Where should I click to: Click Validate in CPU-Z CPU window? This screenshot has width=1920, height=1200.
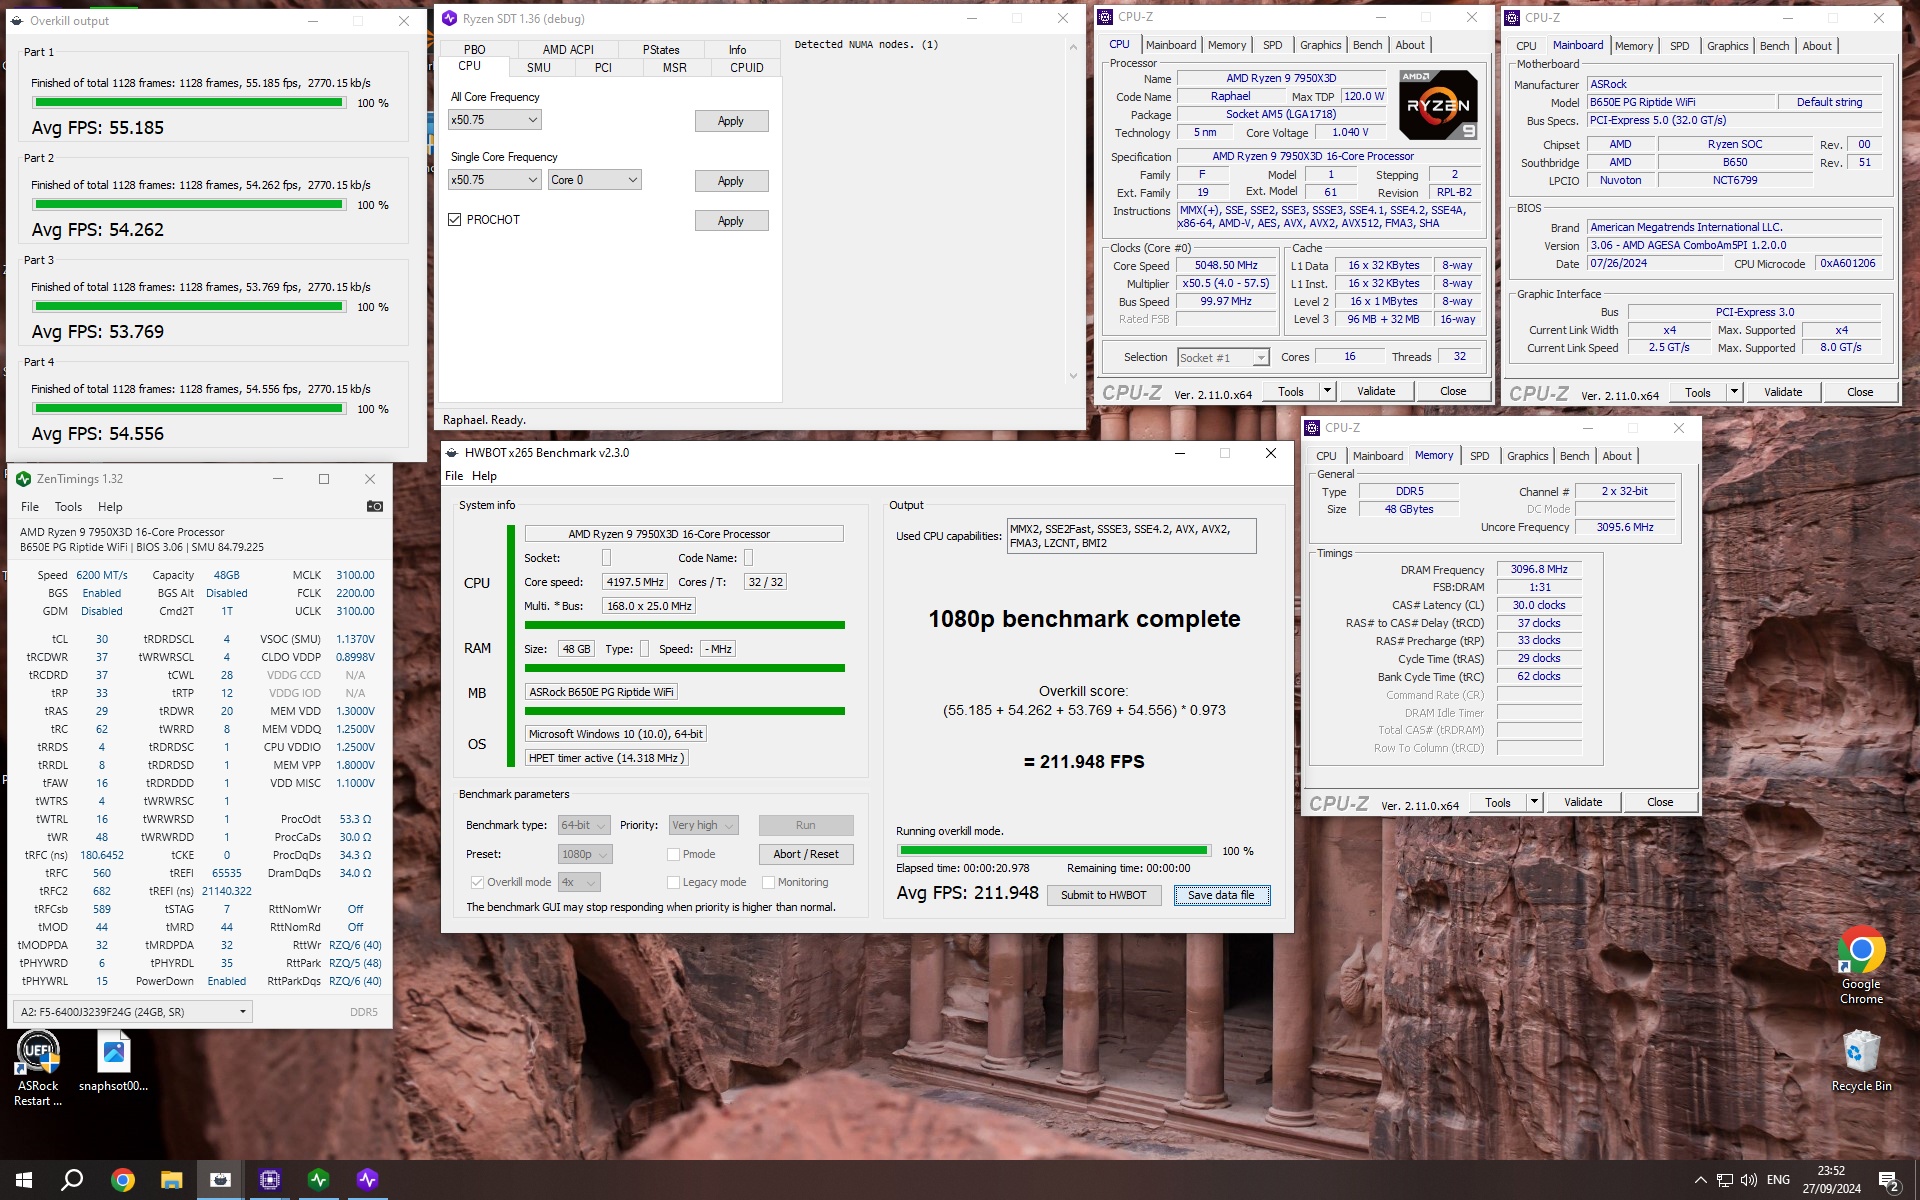tap(1376, 392)
